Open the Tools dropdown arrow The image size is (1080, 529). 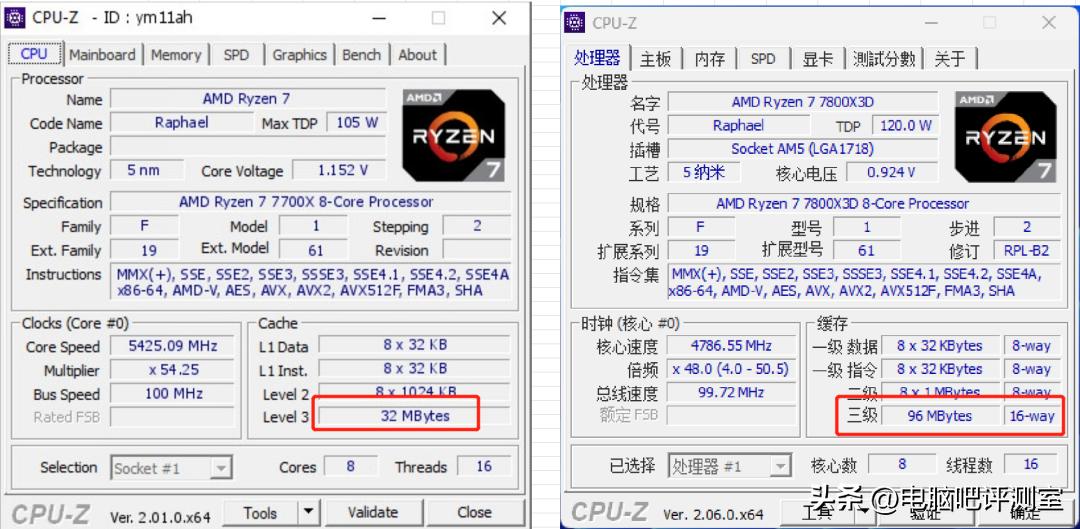click(x=309, y=512)
